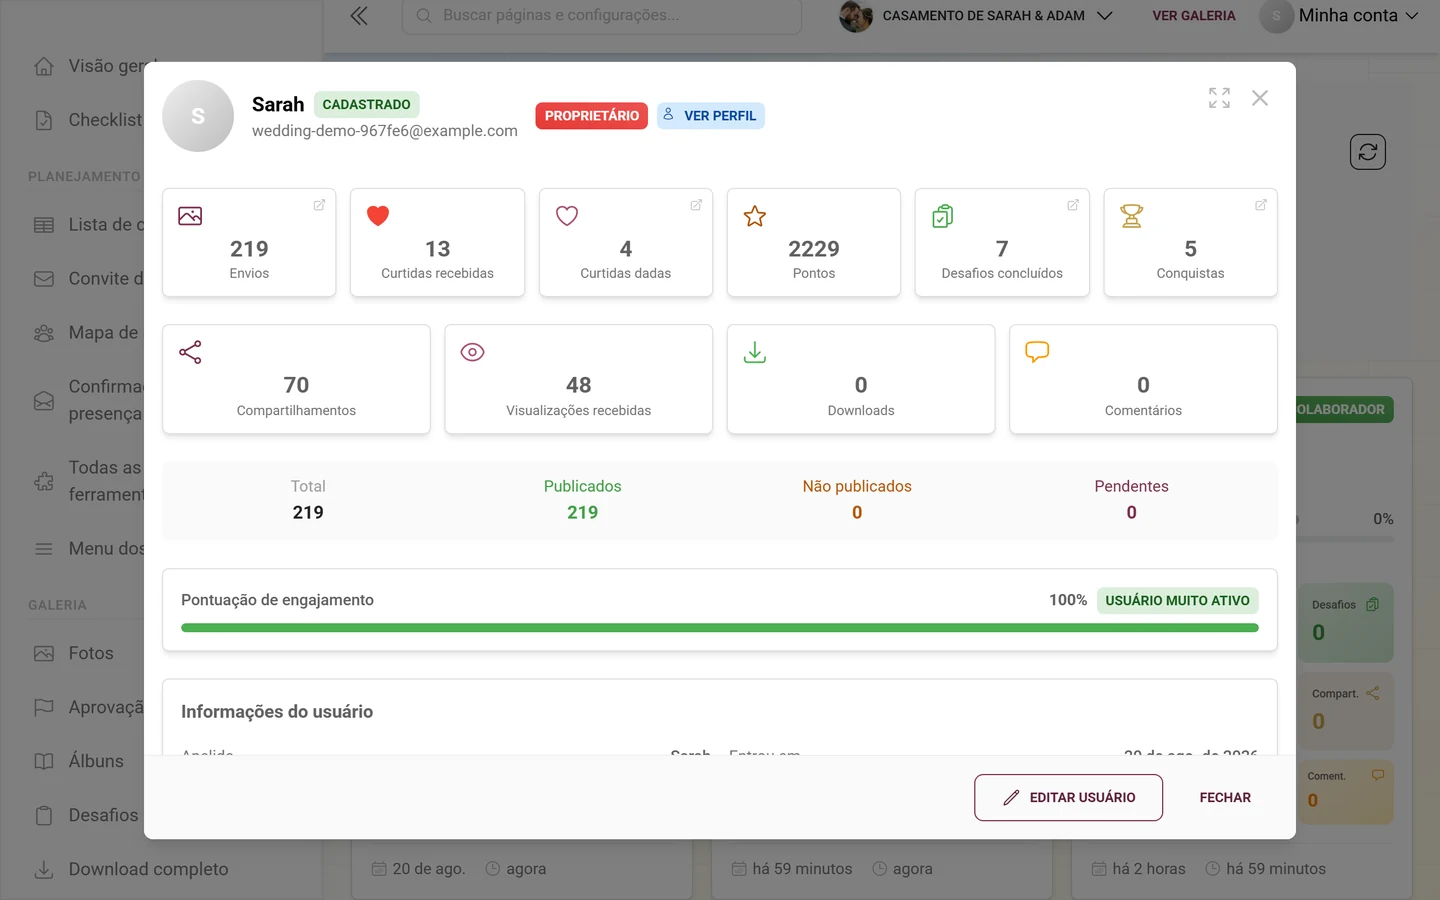The height and width of the screenshot is (900, 1440).
Task: Click the Informações do usuário heading
Action: [277, 712]
